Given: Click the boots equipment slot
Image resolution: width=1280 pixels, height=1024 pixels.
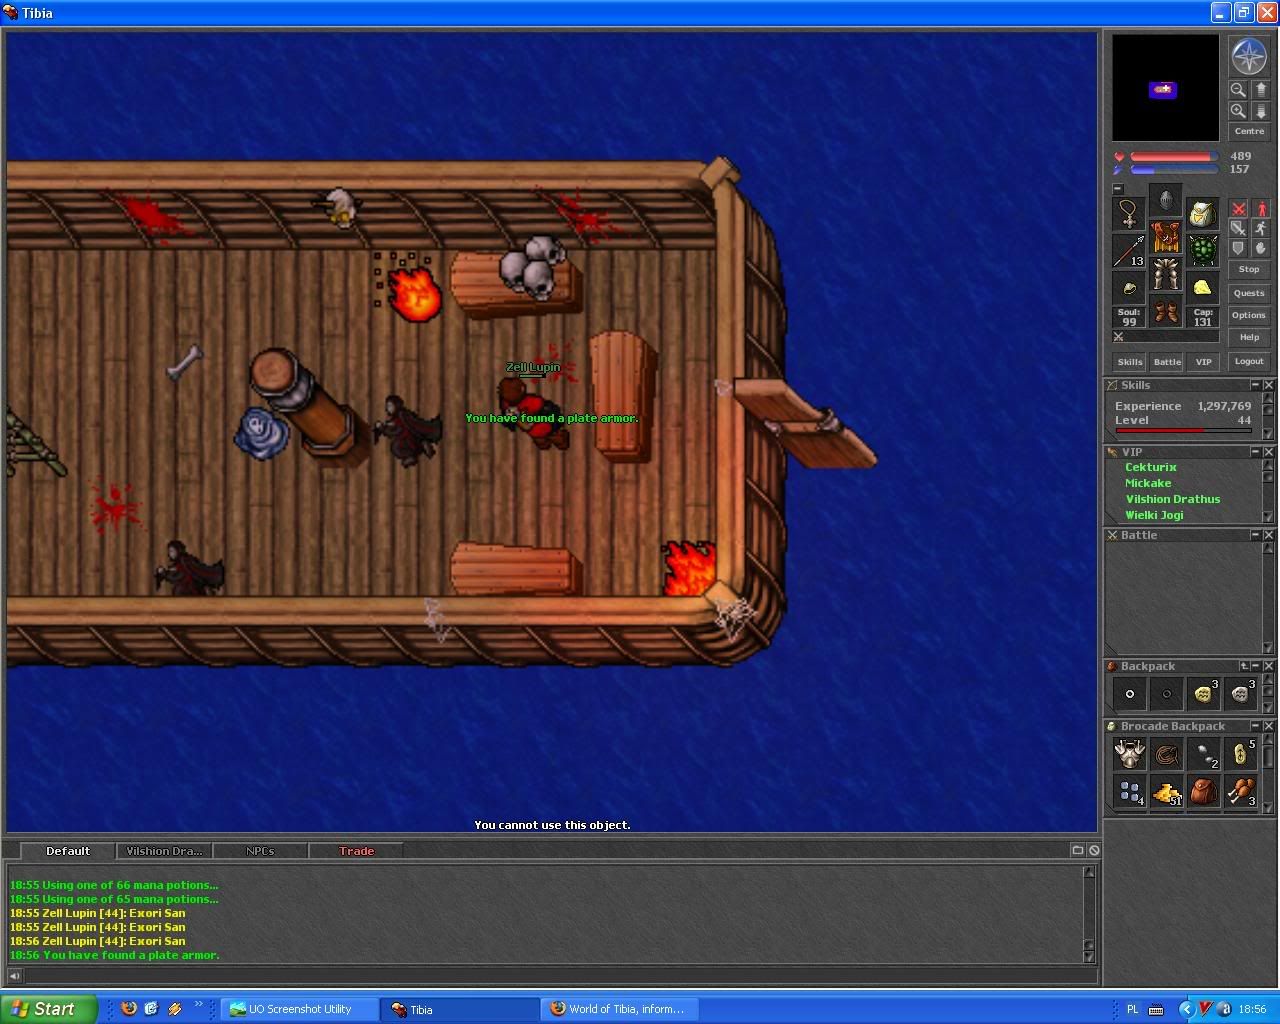Looking at the screenshot, I should click(x=1165, y=311).
